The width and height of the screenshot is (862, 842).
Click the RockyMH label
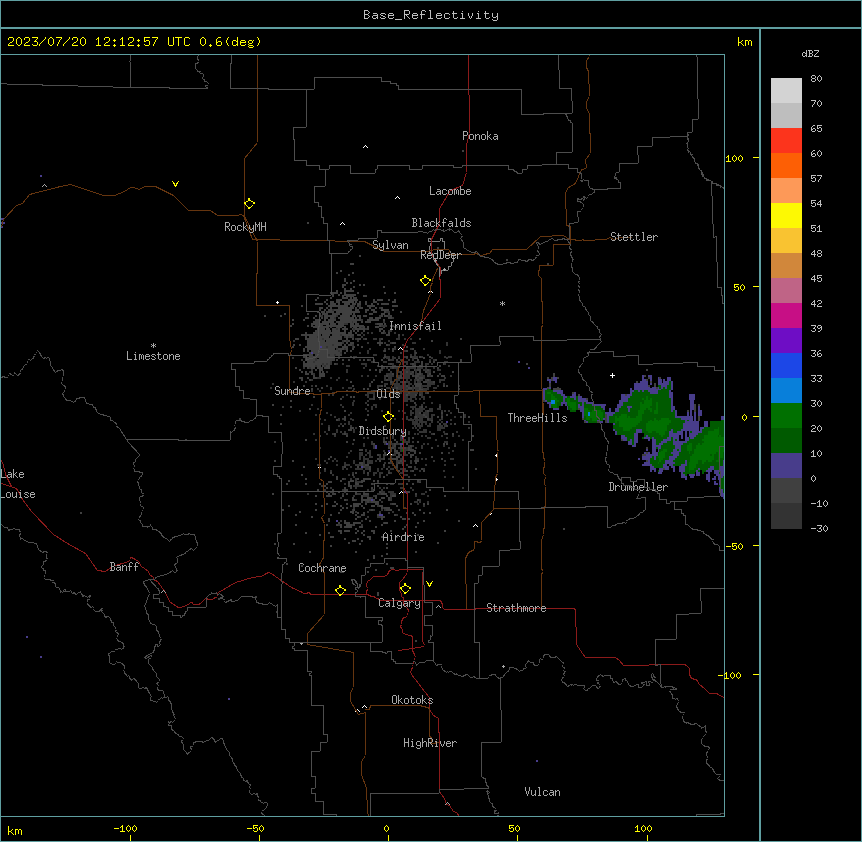pyautogui.click(x=245, y=227)
